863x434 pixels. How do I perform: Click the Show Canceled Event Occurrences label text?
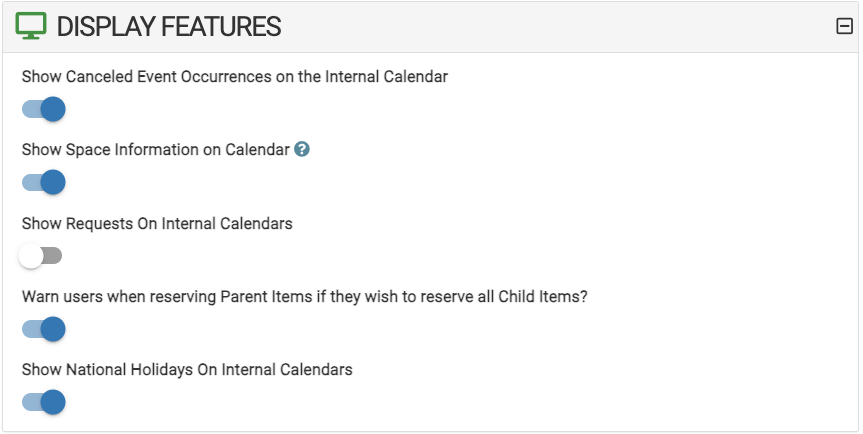234,76
